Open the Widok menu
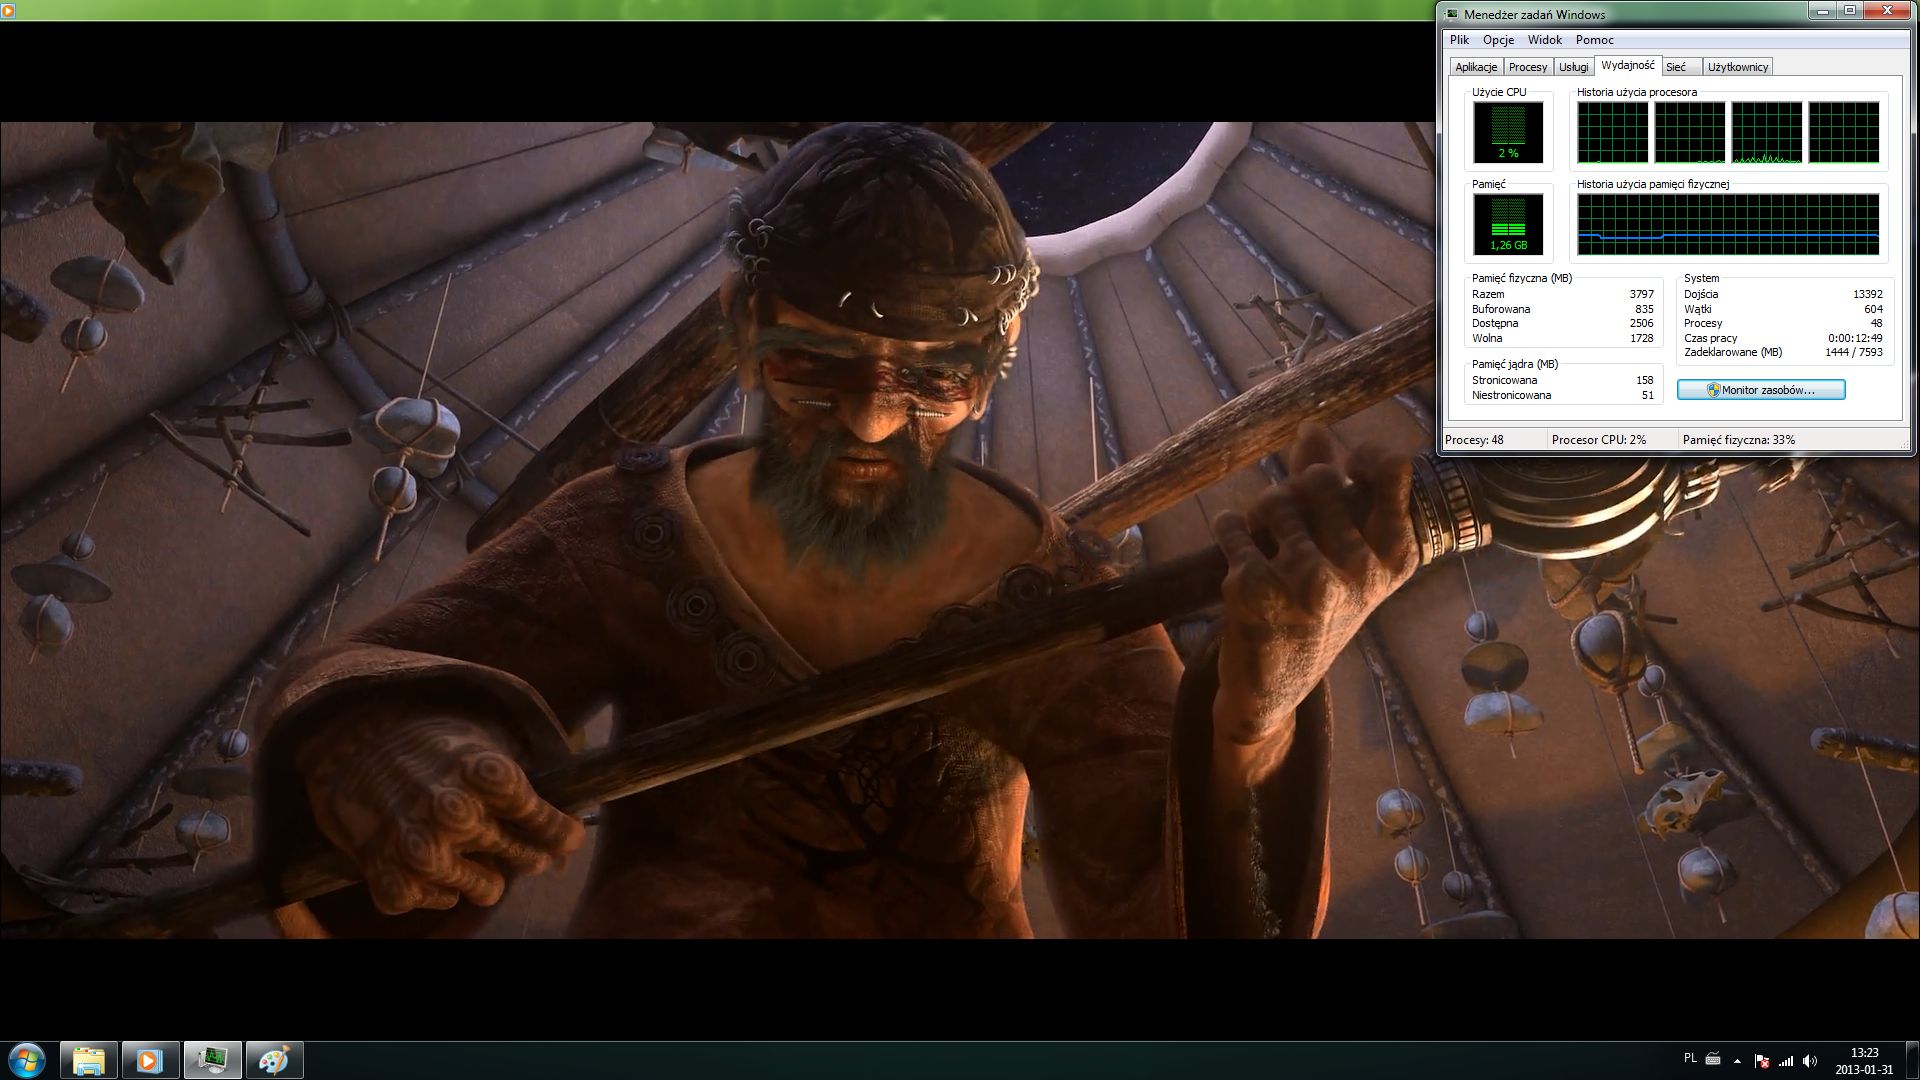This screenshot has height=1080, width=1920. pos(1544,40)
